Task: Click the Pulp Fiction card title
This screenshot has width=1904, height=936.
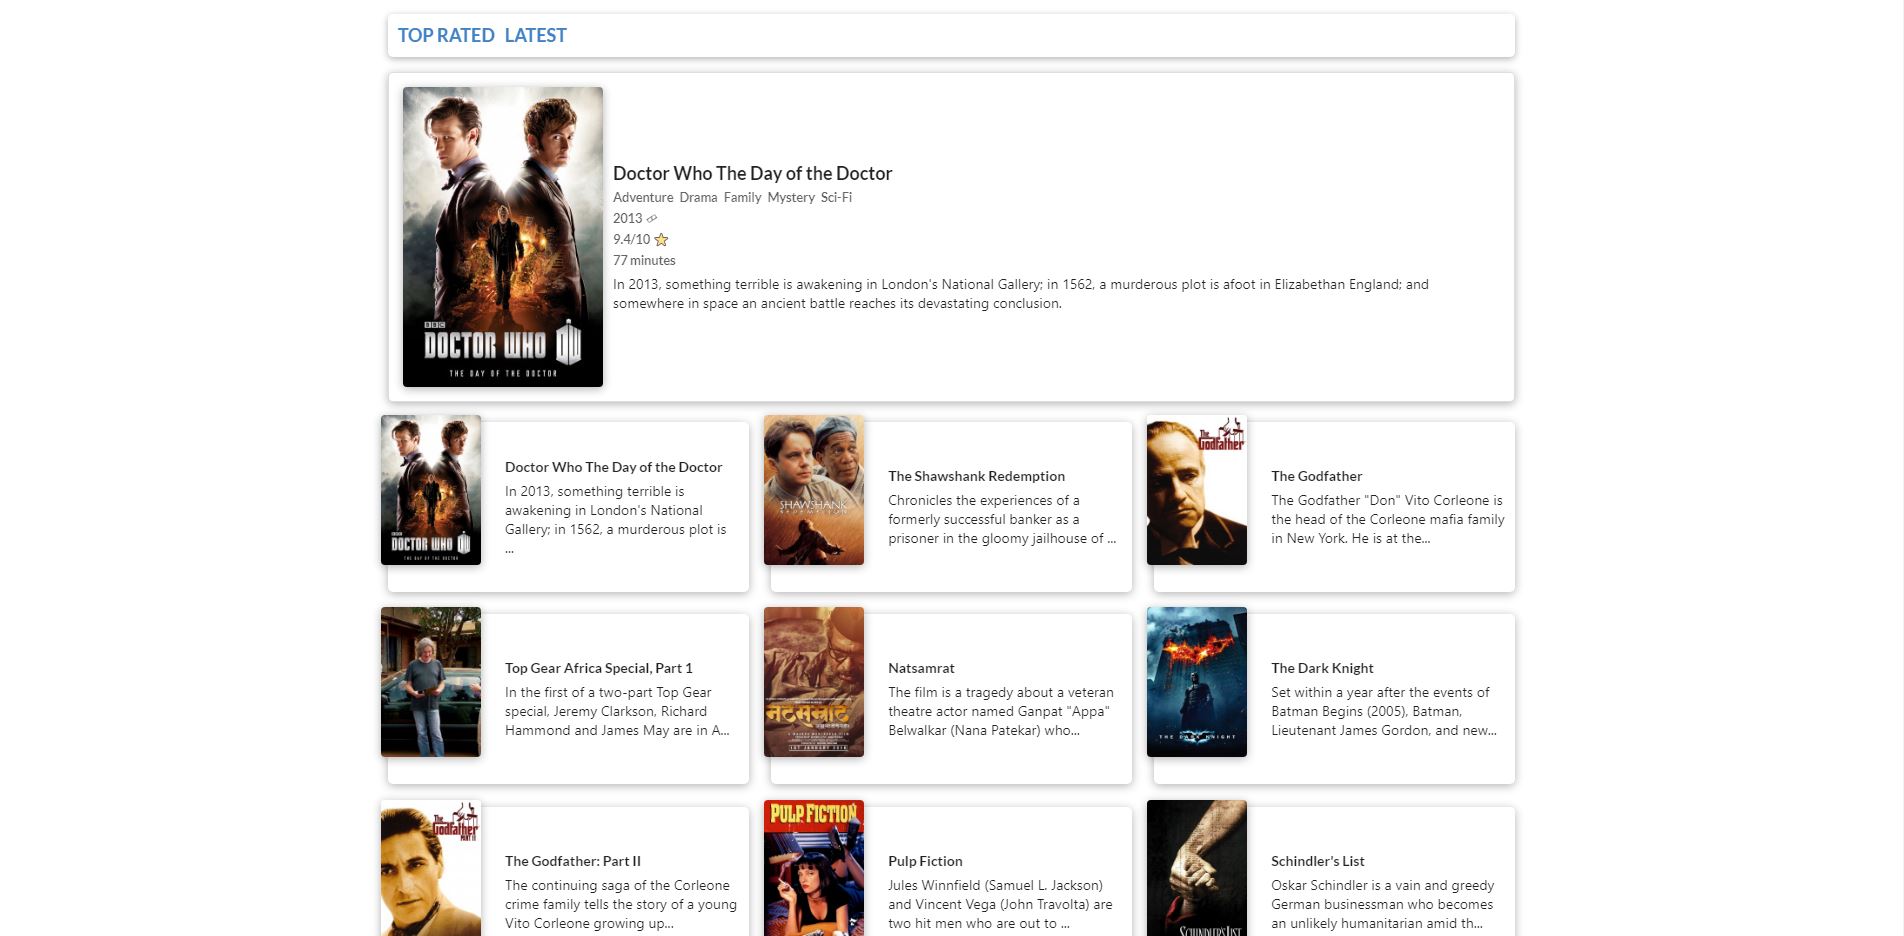Action: pyautogui.click(x=925, y=861)
